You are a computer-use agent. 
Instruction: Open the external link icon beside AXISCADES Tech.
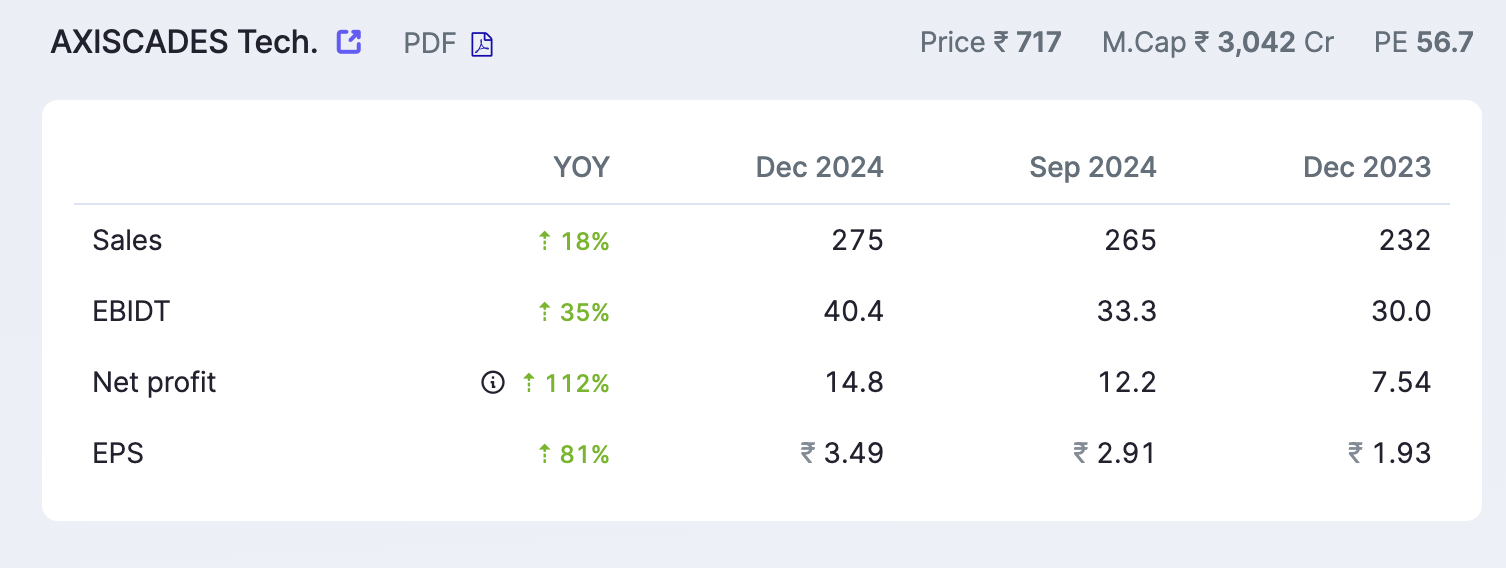(348, 42)
